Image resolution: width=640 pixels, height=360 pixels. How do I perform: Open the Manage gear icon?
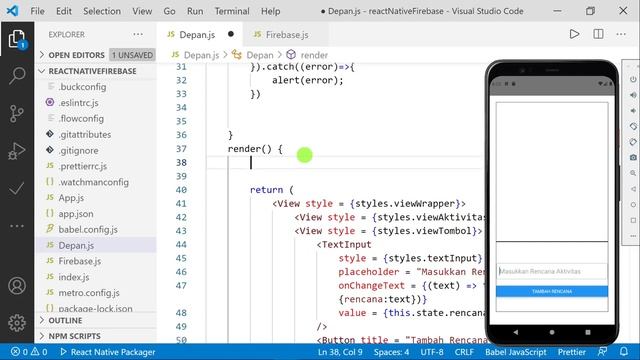click(17, 323)
